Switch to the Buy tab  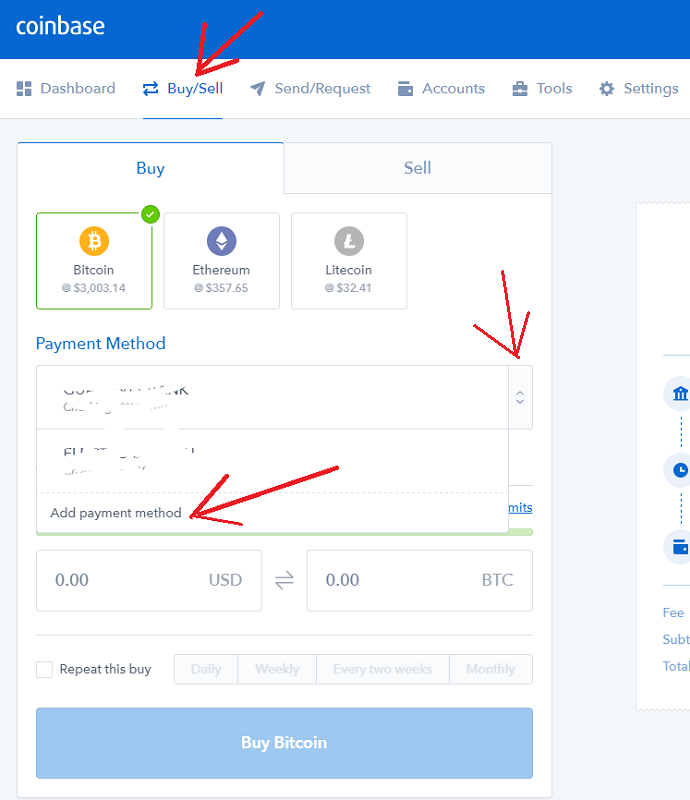click(151, 168)
